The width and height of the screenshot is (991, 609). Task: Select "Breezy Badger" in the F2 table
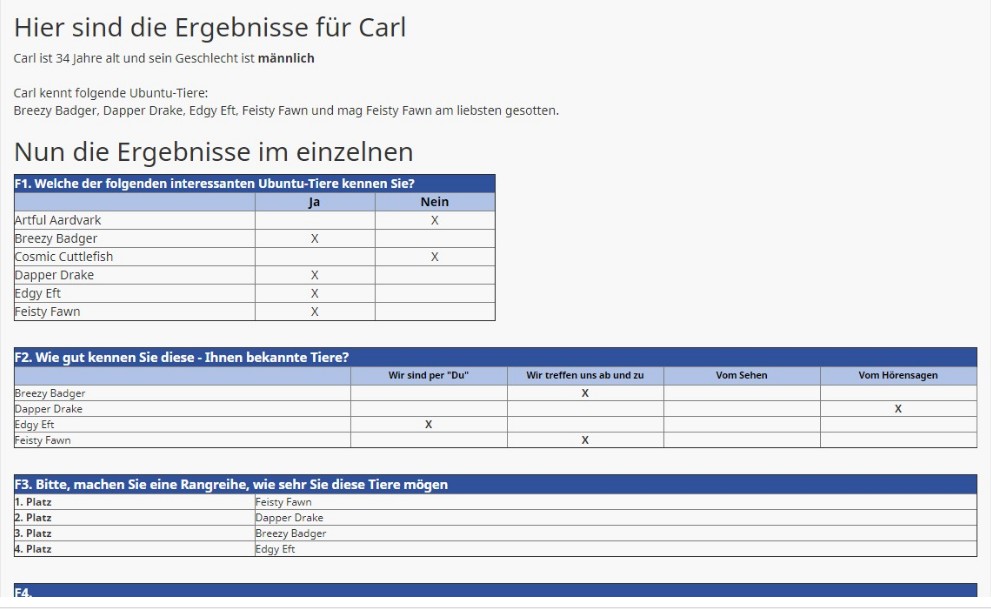50,394
